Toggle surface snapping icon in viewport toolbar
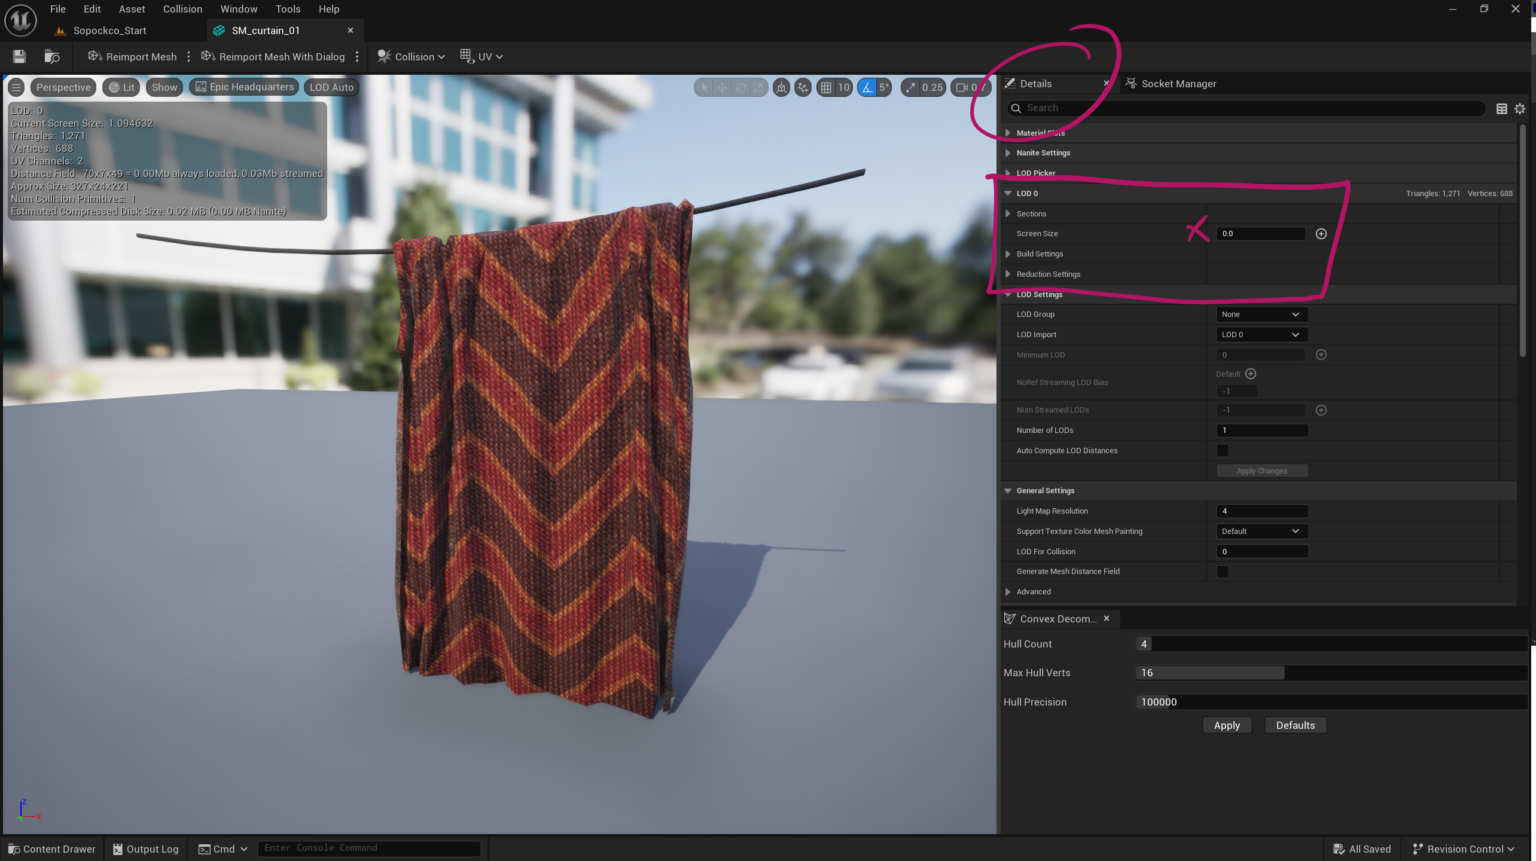This screenshot has width=1536, height=861. pos(803,87)
